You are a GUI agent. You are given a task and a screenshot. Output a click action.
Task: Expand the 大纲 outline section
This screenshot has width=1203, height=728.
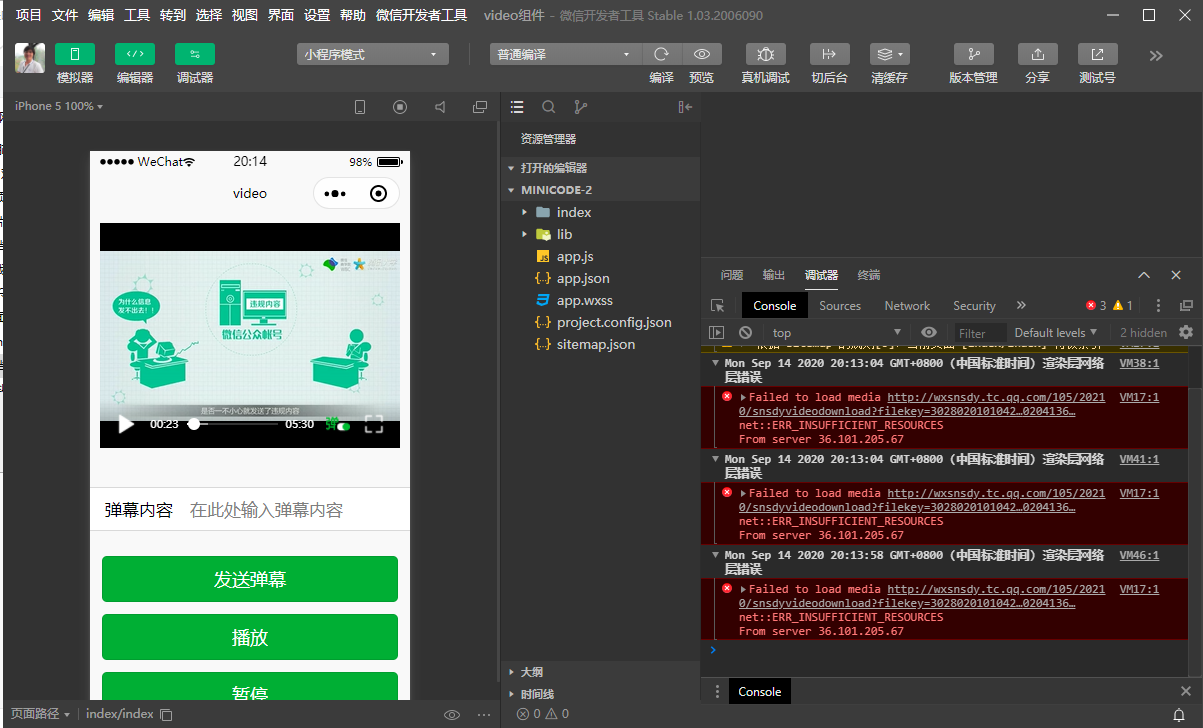pyautogui.click(x=600, y=672)
